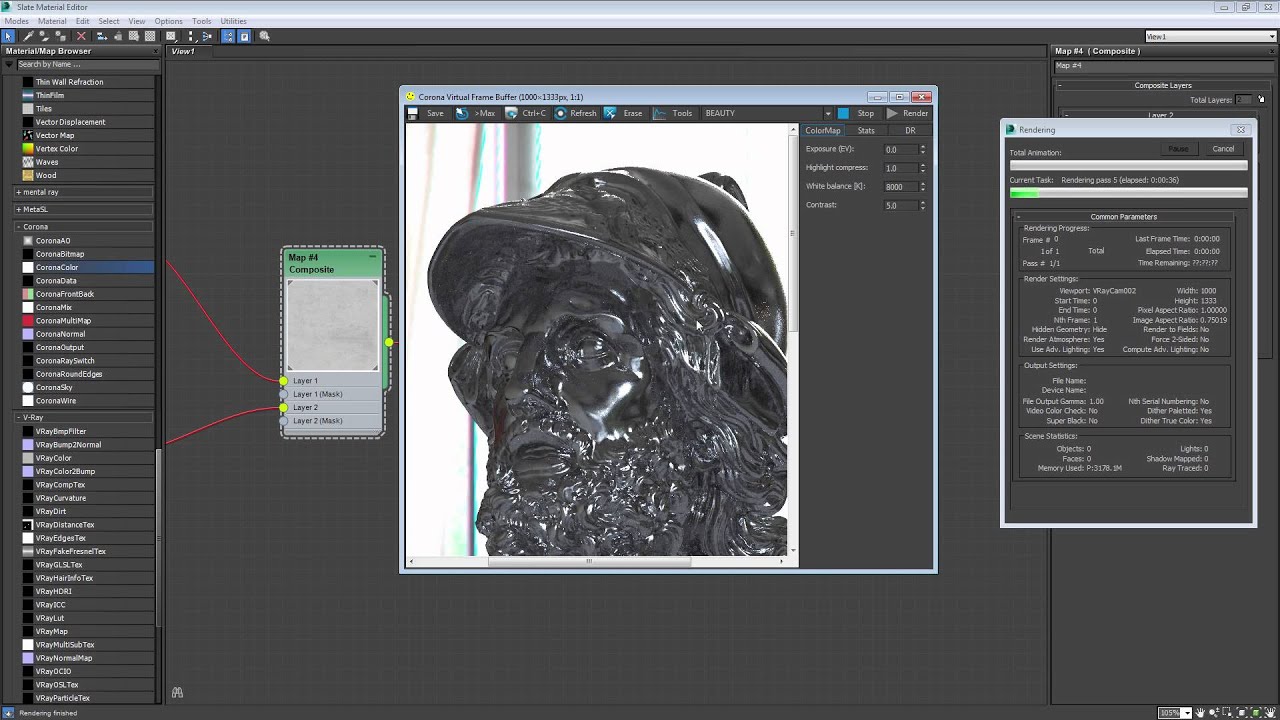
Task: Delete selected node with red X icon
Action: [82, 36]
